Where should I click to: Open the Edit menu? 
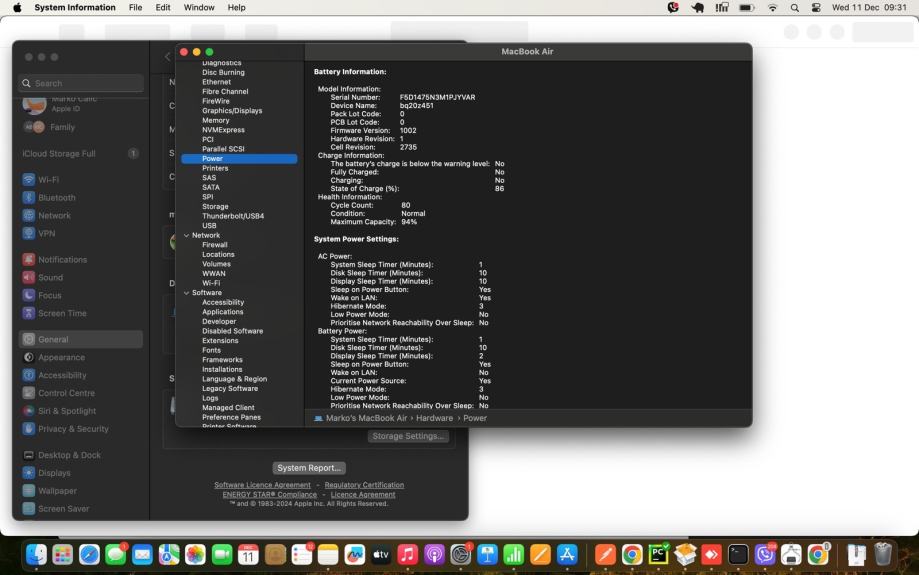[x=163, y=8]
